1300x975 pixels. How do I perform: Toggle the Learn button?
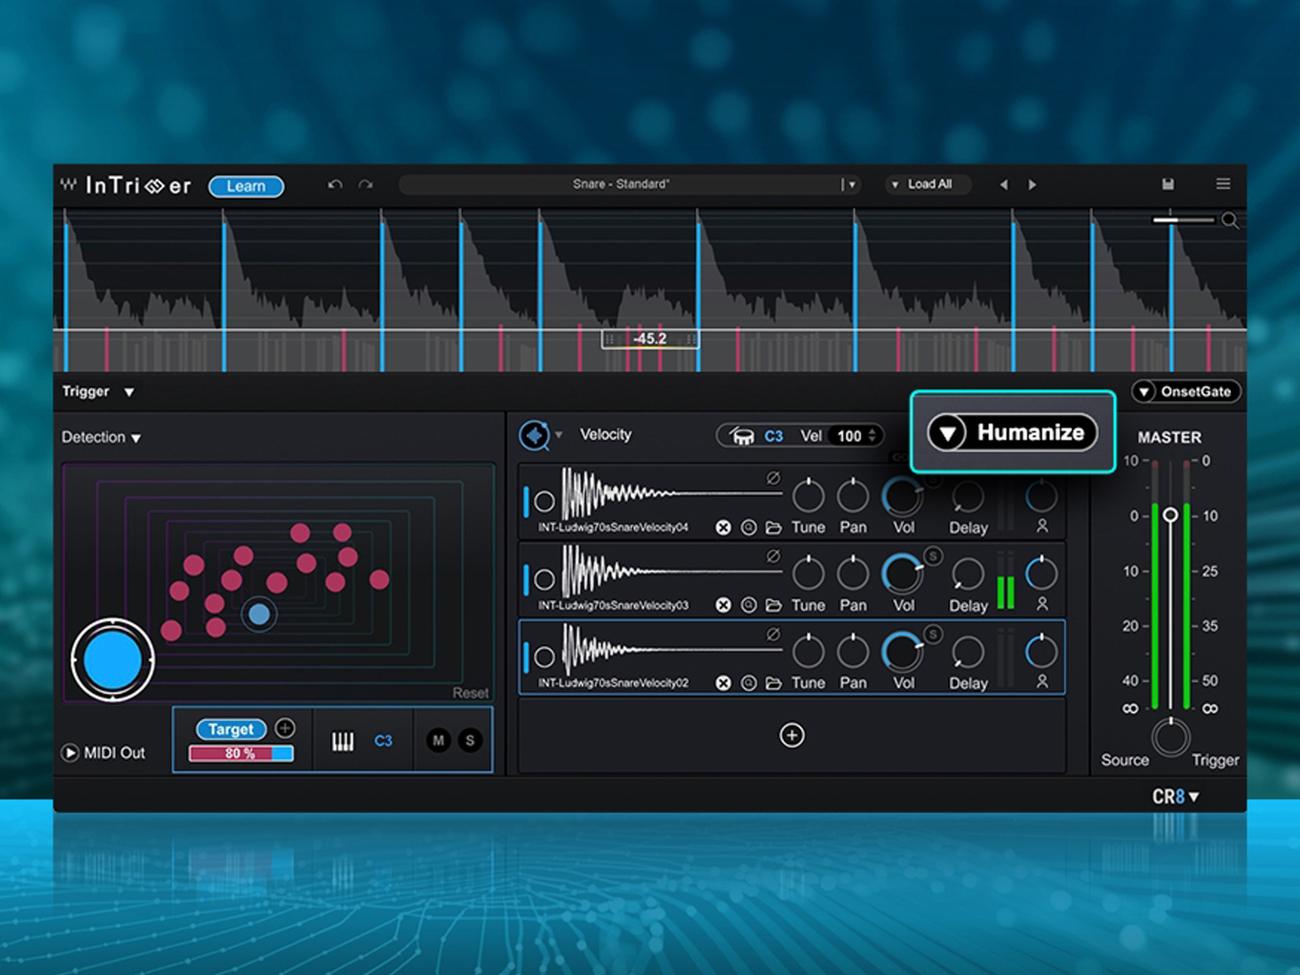tap(246, 186)
